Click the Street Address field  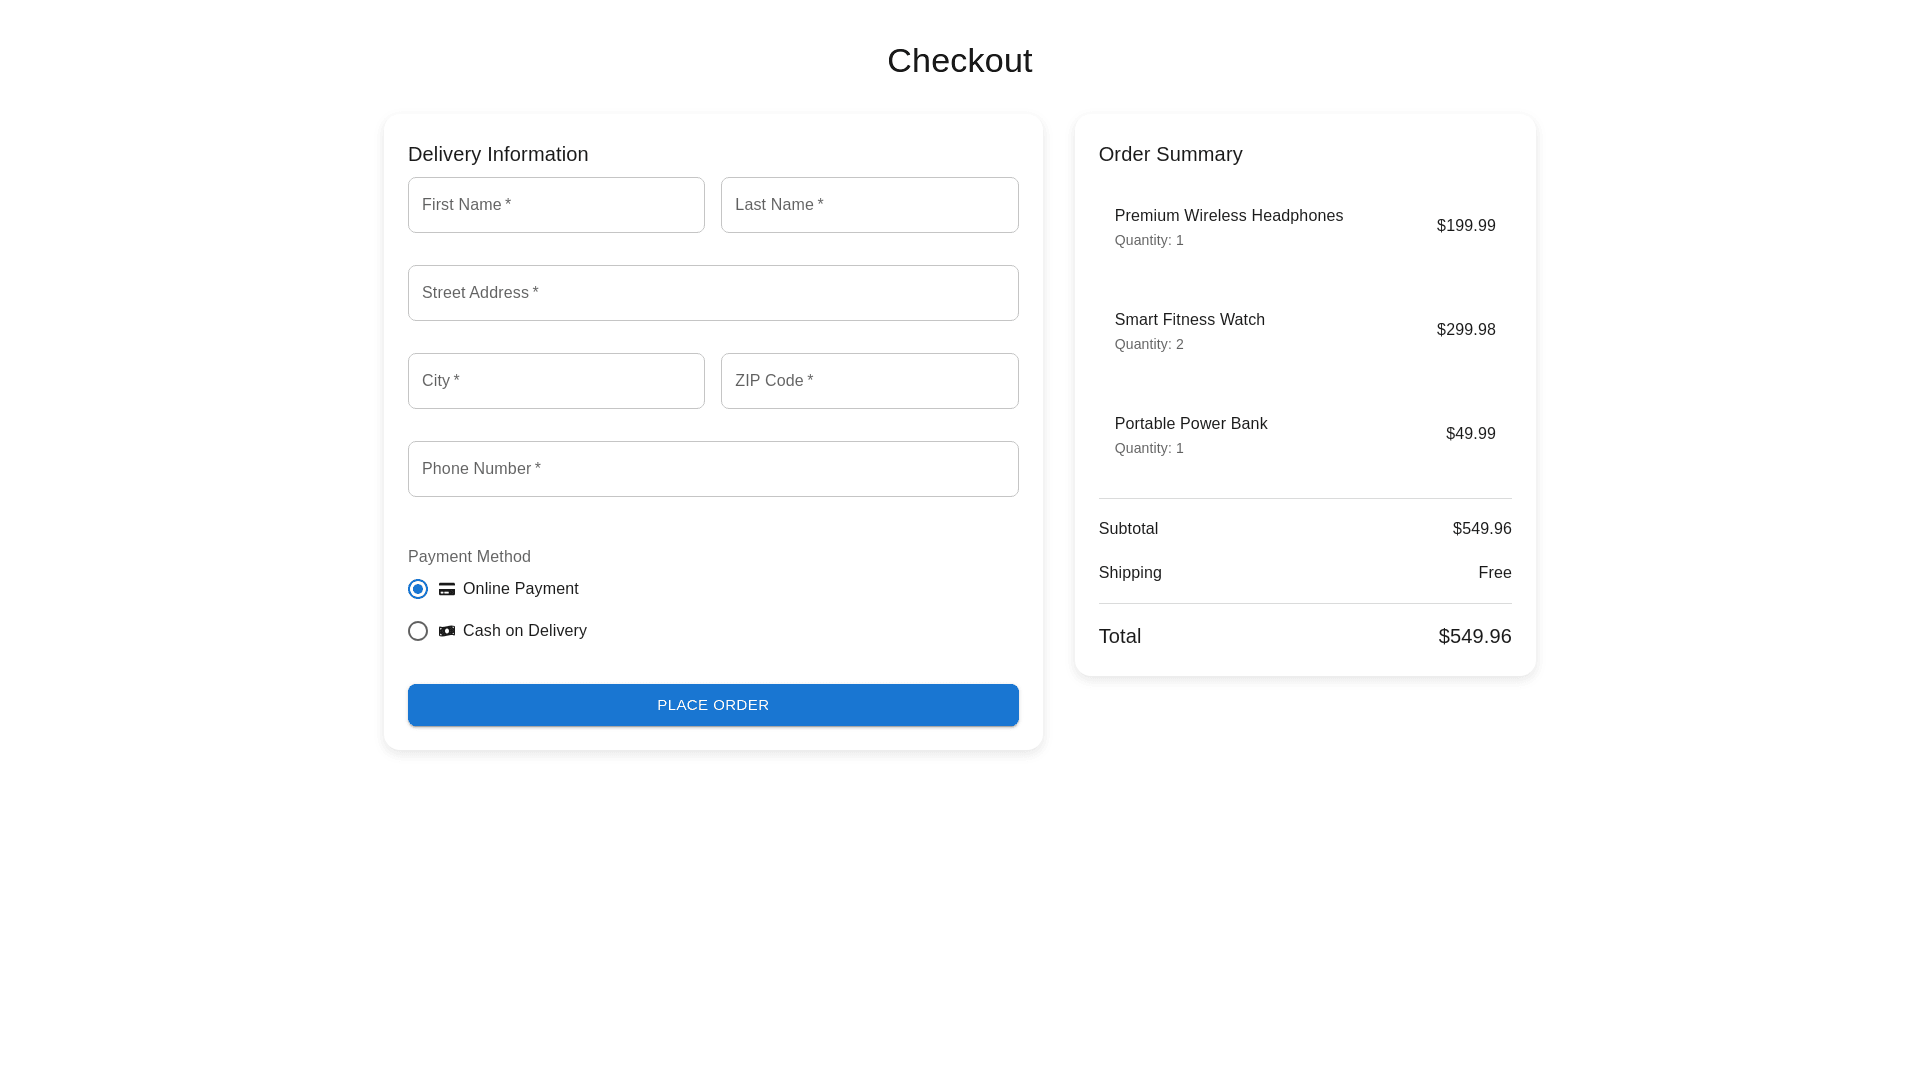[713, 293]
